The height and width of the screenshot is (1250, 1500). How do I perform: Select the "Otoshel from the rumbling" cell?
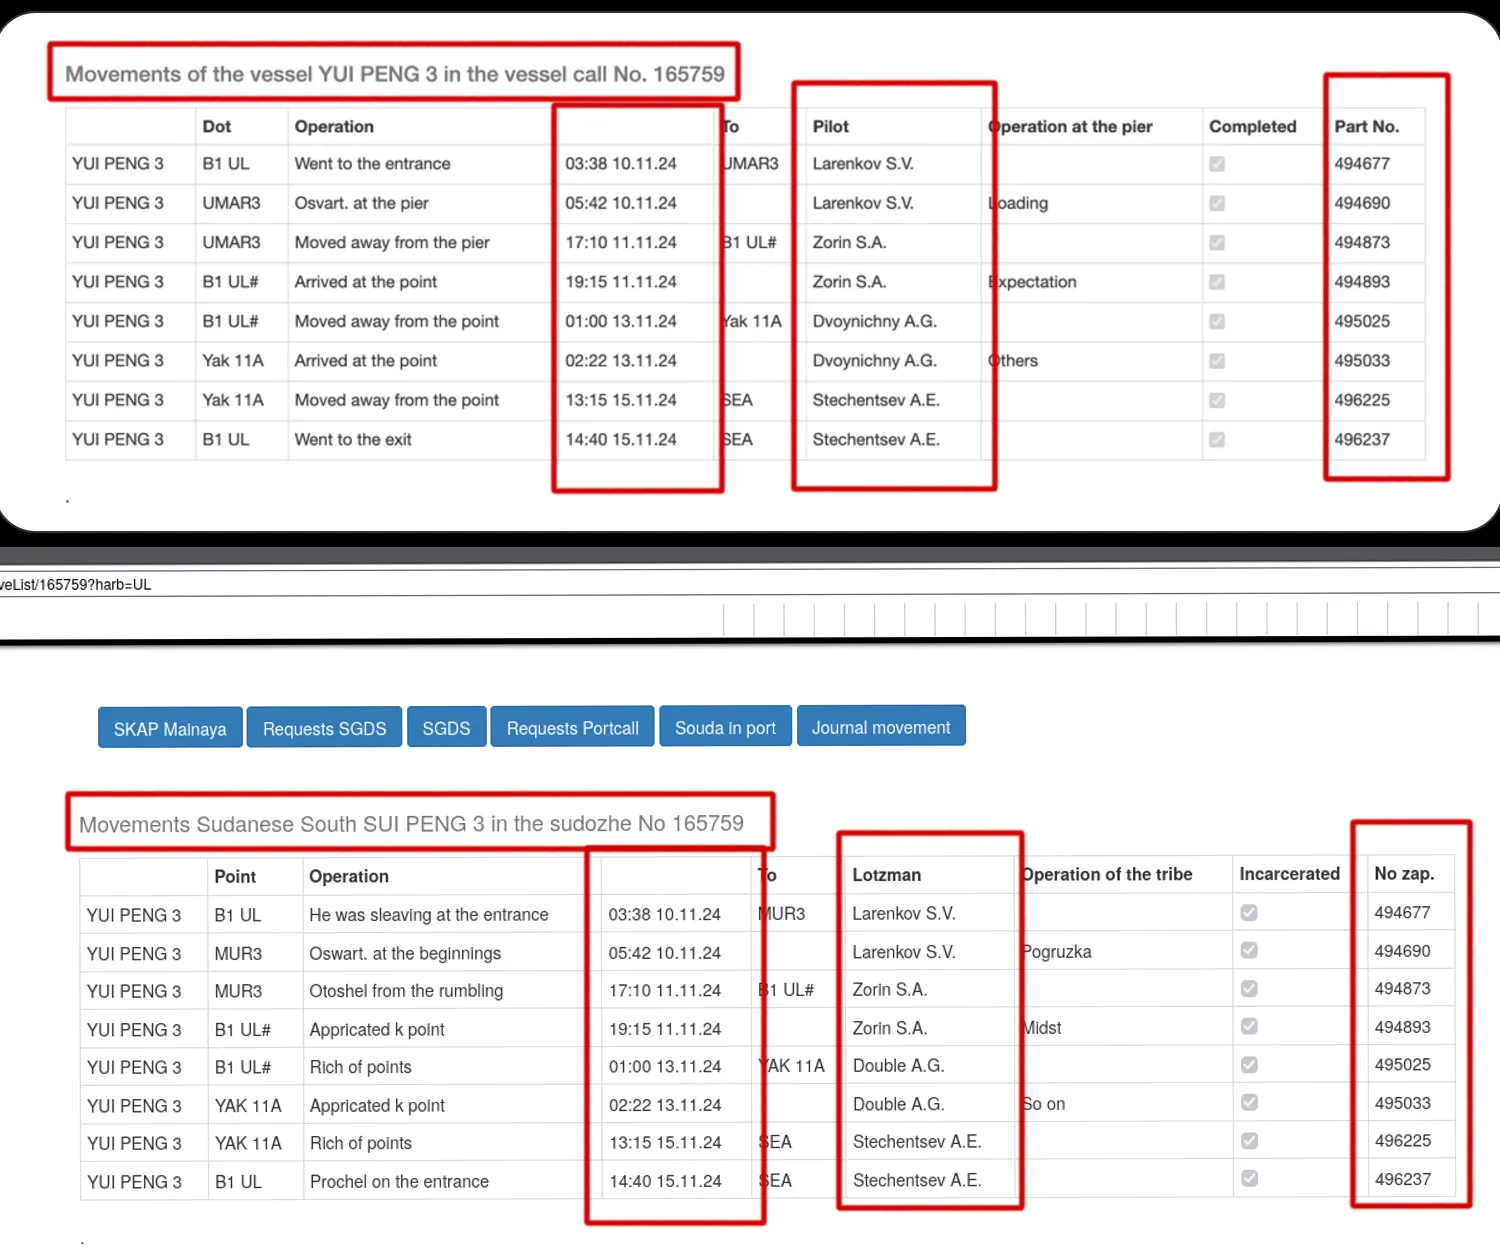[406, 991]
